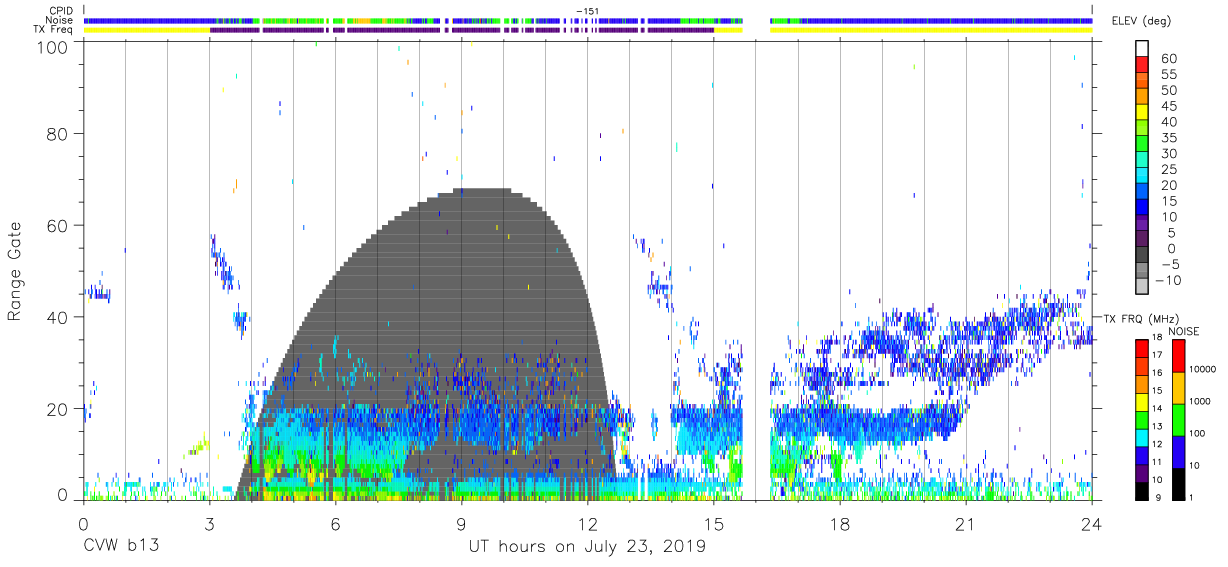Pick the red segment of ELEV colorbar
Image resolution: width=1228 pixels, height=567 pixels.
(x=1142, y=66)
